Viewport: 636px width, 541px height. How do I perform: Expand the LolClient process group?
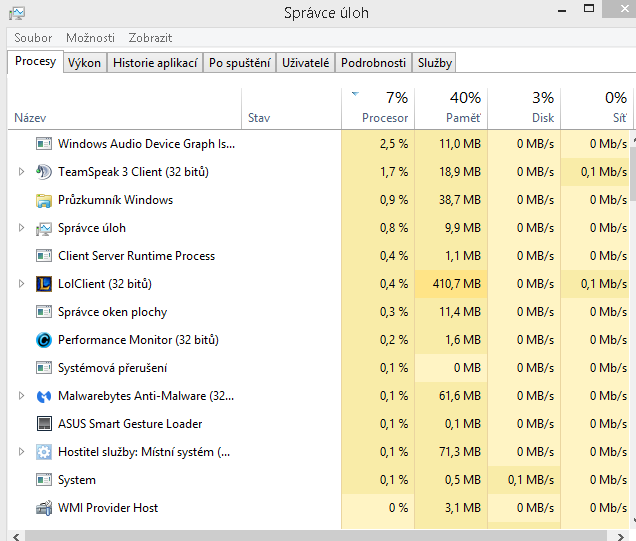click(x=21, y=284)
